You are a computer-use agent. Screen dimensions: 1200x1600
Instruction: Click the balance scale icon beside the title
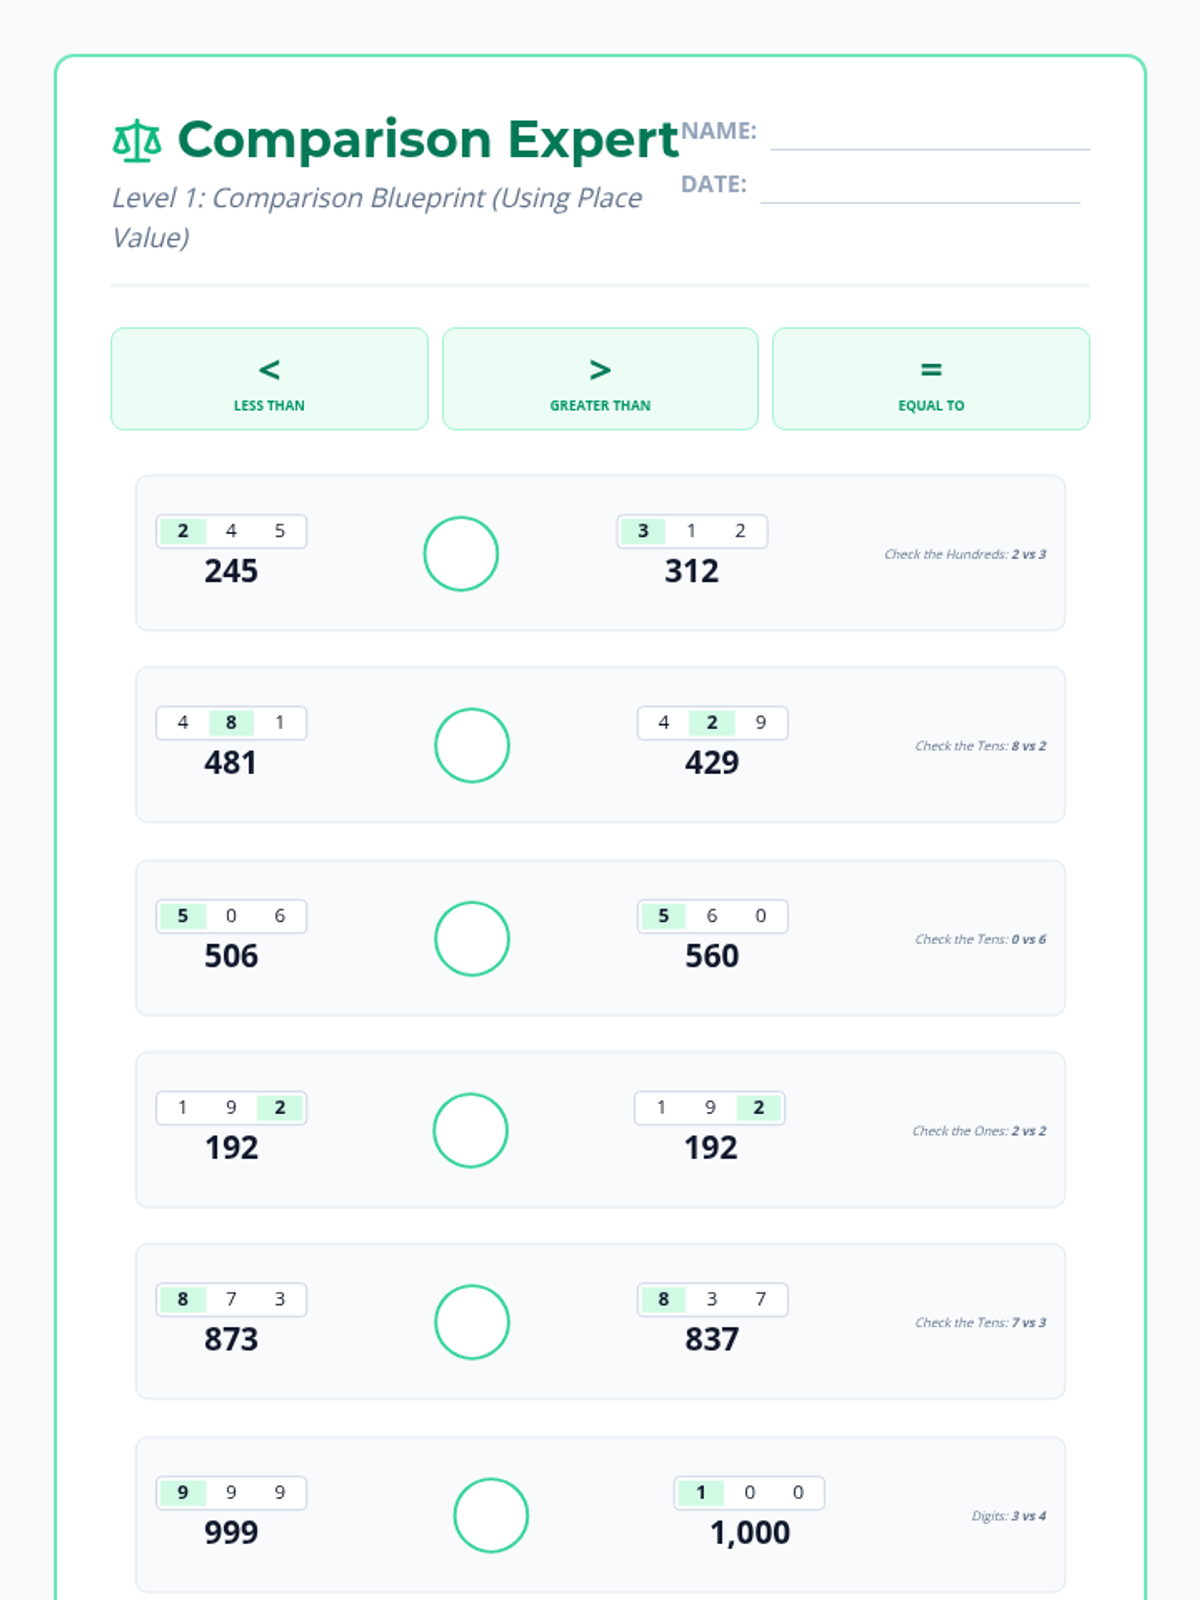[137, 141]
